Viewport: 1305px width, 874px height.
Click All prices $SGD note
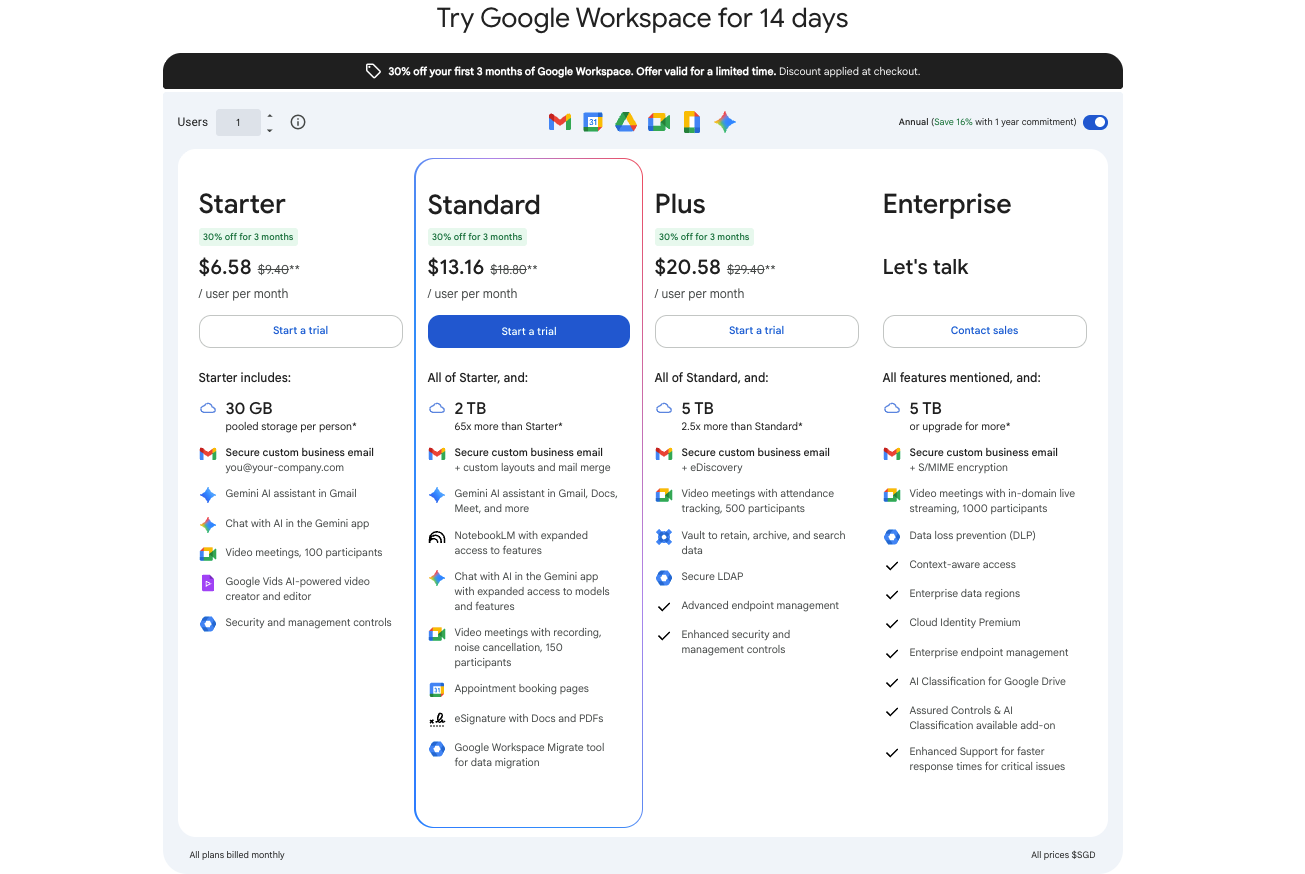[x=1063, y=855]
